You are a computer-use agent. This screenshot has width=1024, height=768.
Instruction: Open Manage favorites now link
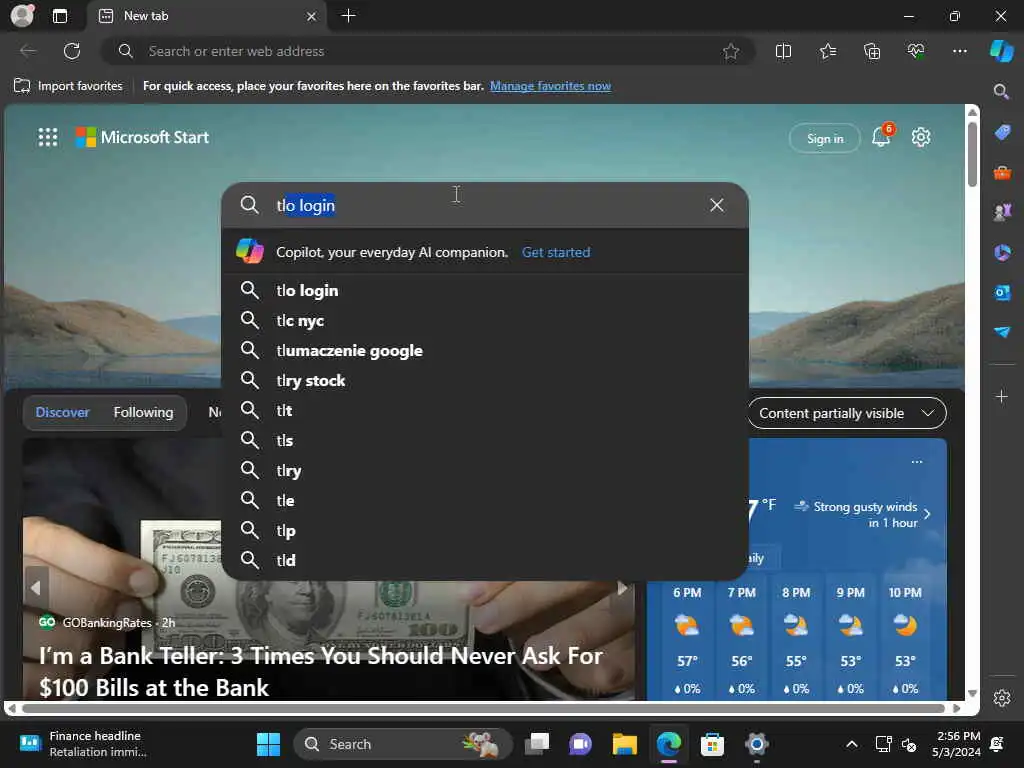point(551,86)
